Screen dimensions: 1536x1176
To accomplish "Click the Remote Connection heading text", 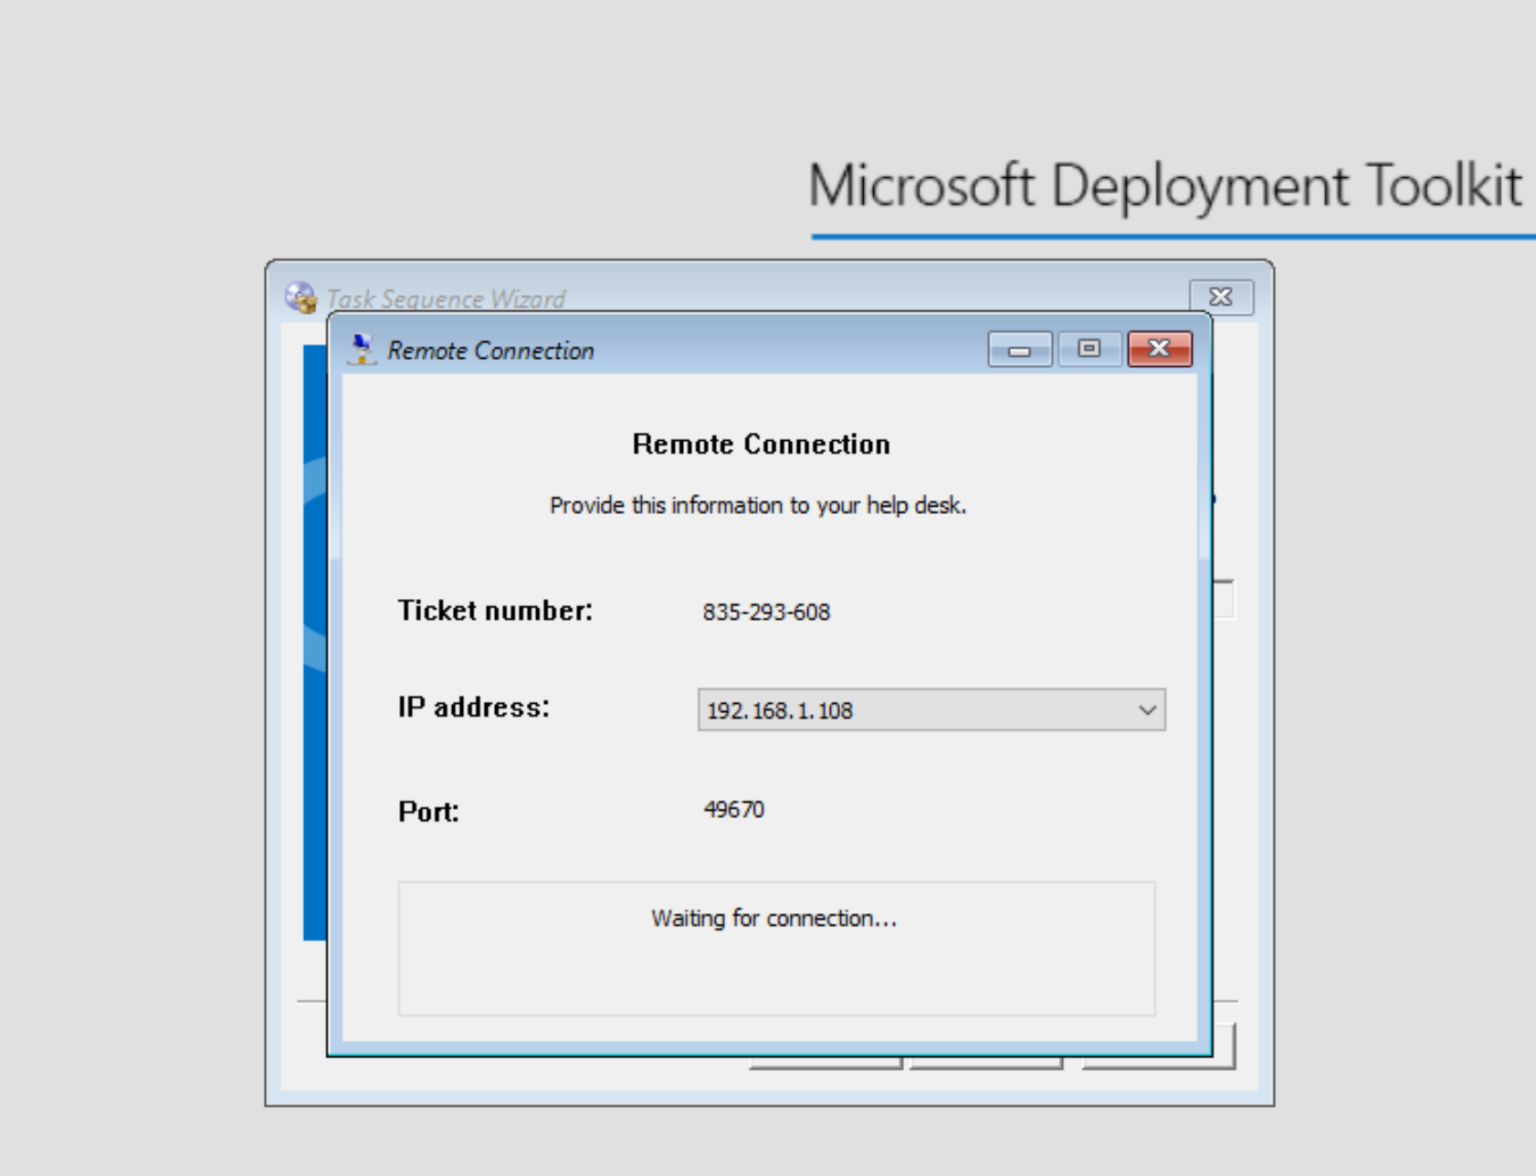I will tap(760, 444).
